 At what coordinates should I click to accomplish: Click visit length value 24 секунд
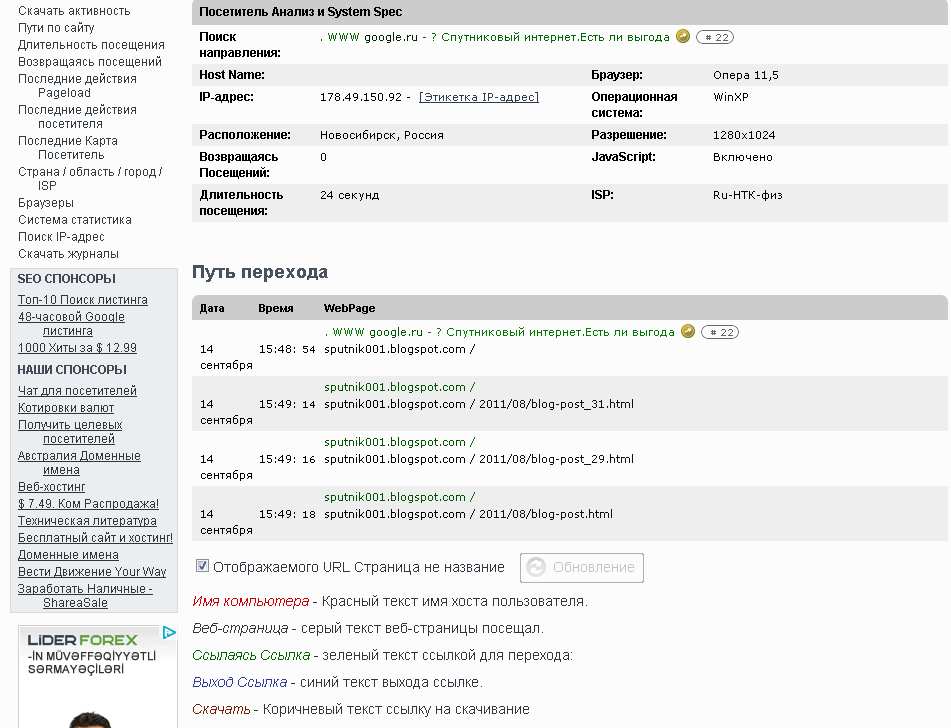coord(349,195)
